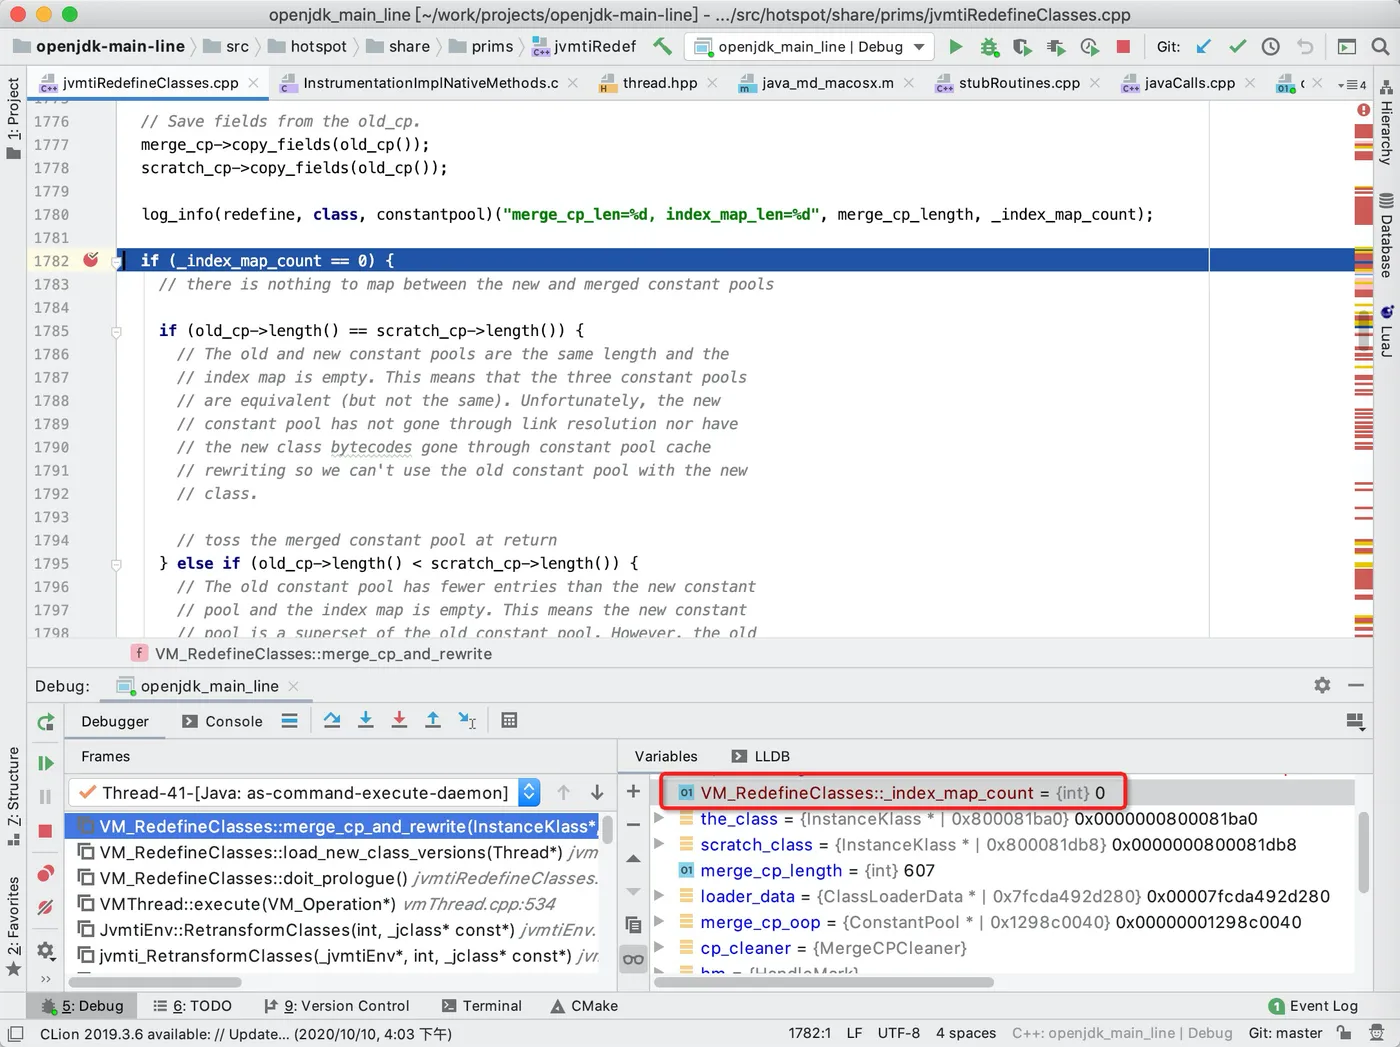Stop the process with the top toolbar red square
This screenshot has width=1400, height=1047.
click(x=1123, y=47)
